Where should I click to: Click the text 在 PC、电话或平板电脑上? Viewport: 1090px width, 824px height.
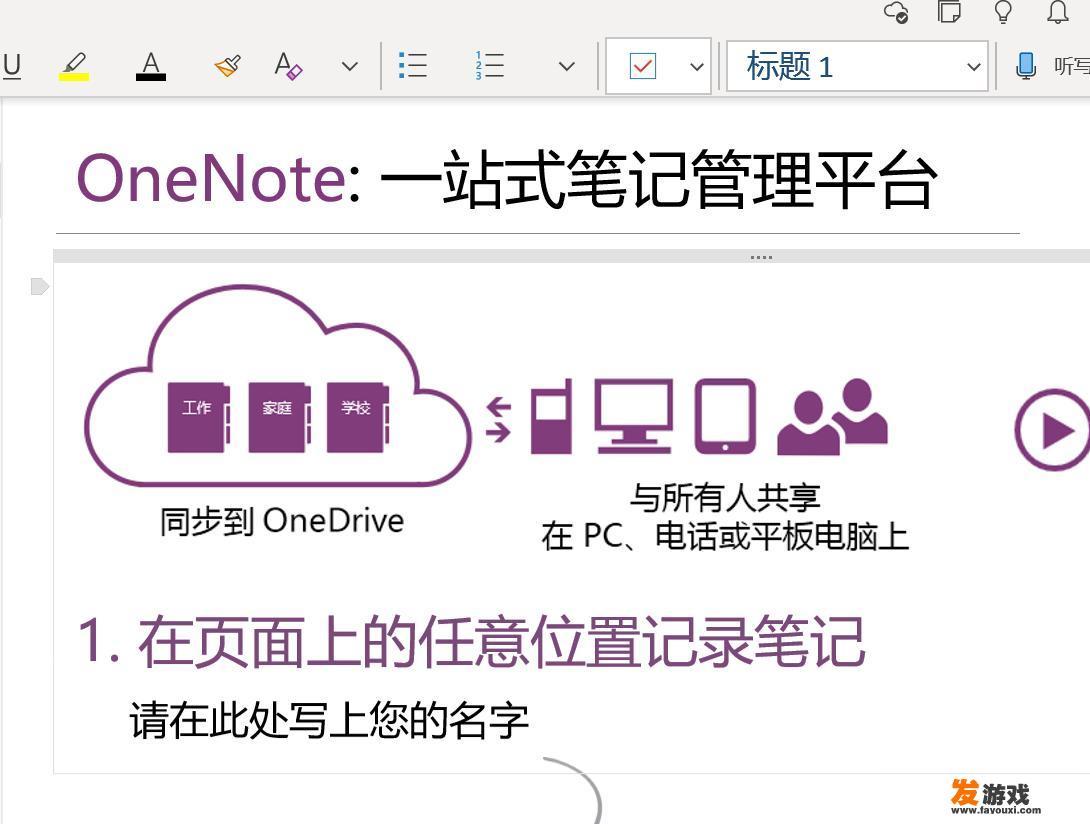click(725, 537)
